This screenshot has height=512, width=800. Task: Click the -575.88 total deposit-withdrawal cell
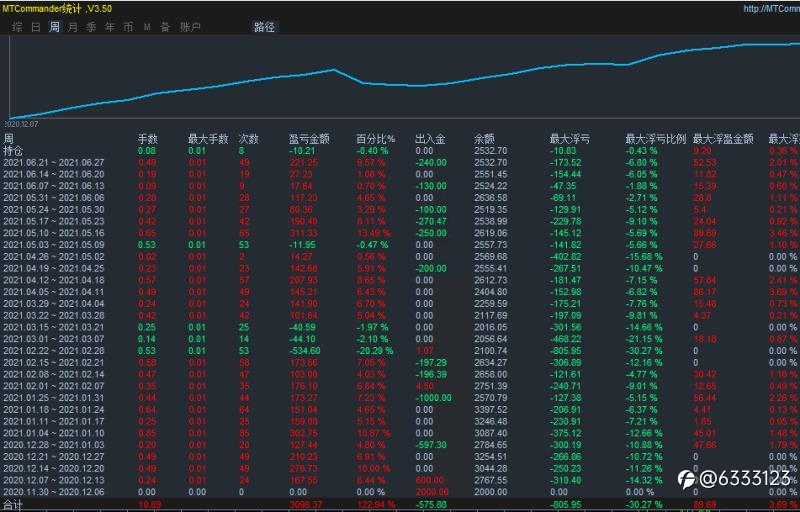[431, 505]
